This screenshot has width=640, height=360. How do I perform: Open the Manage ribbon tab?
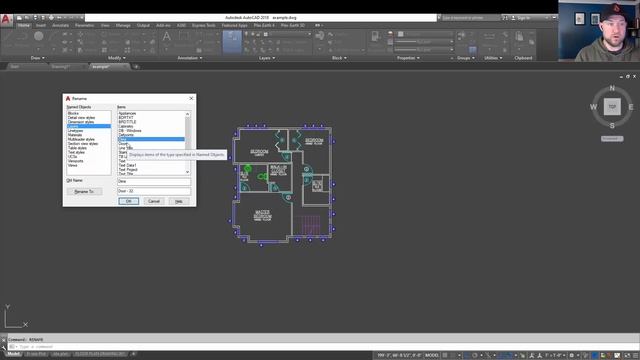123,25
